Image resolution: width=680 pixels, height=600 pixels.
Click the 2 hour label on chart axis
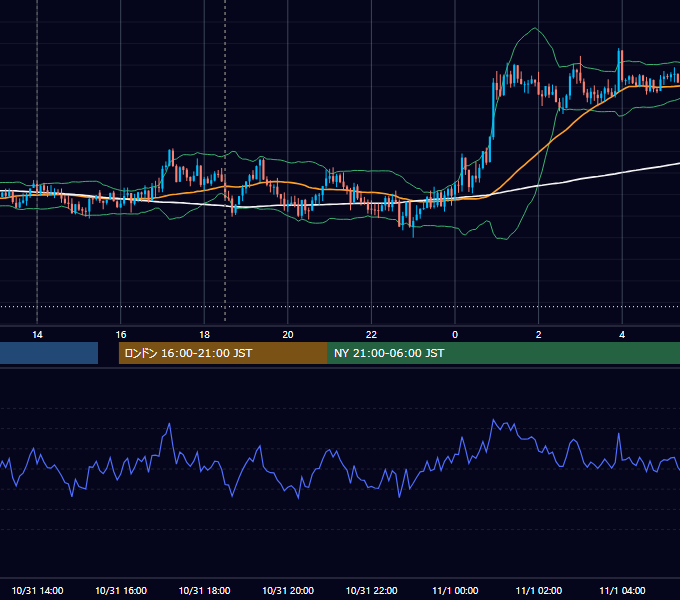coord(539,335)
